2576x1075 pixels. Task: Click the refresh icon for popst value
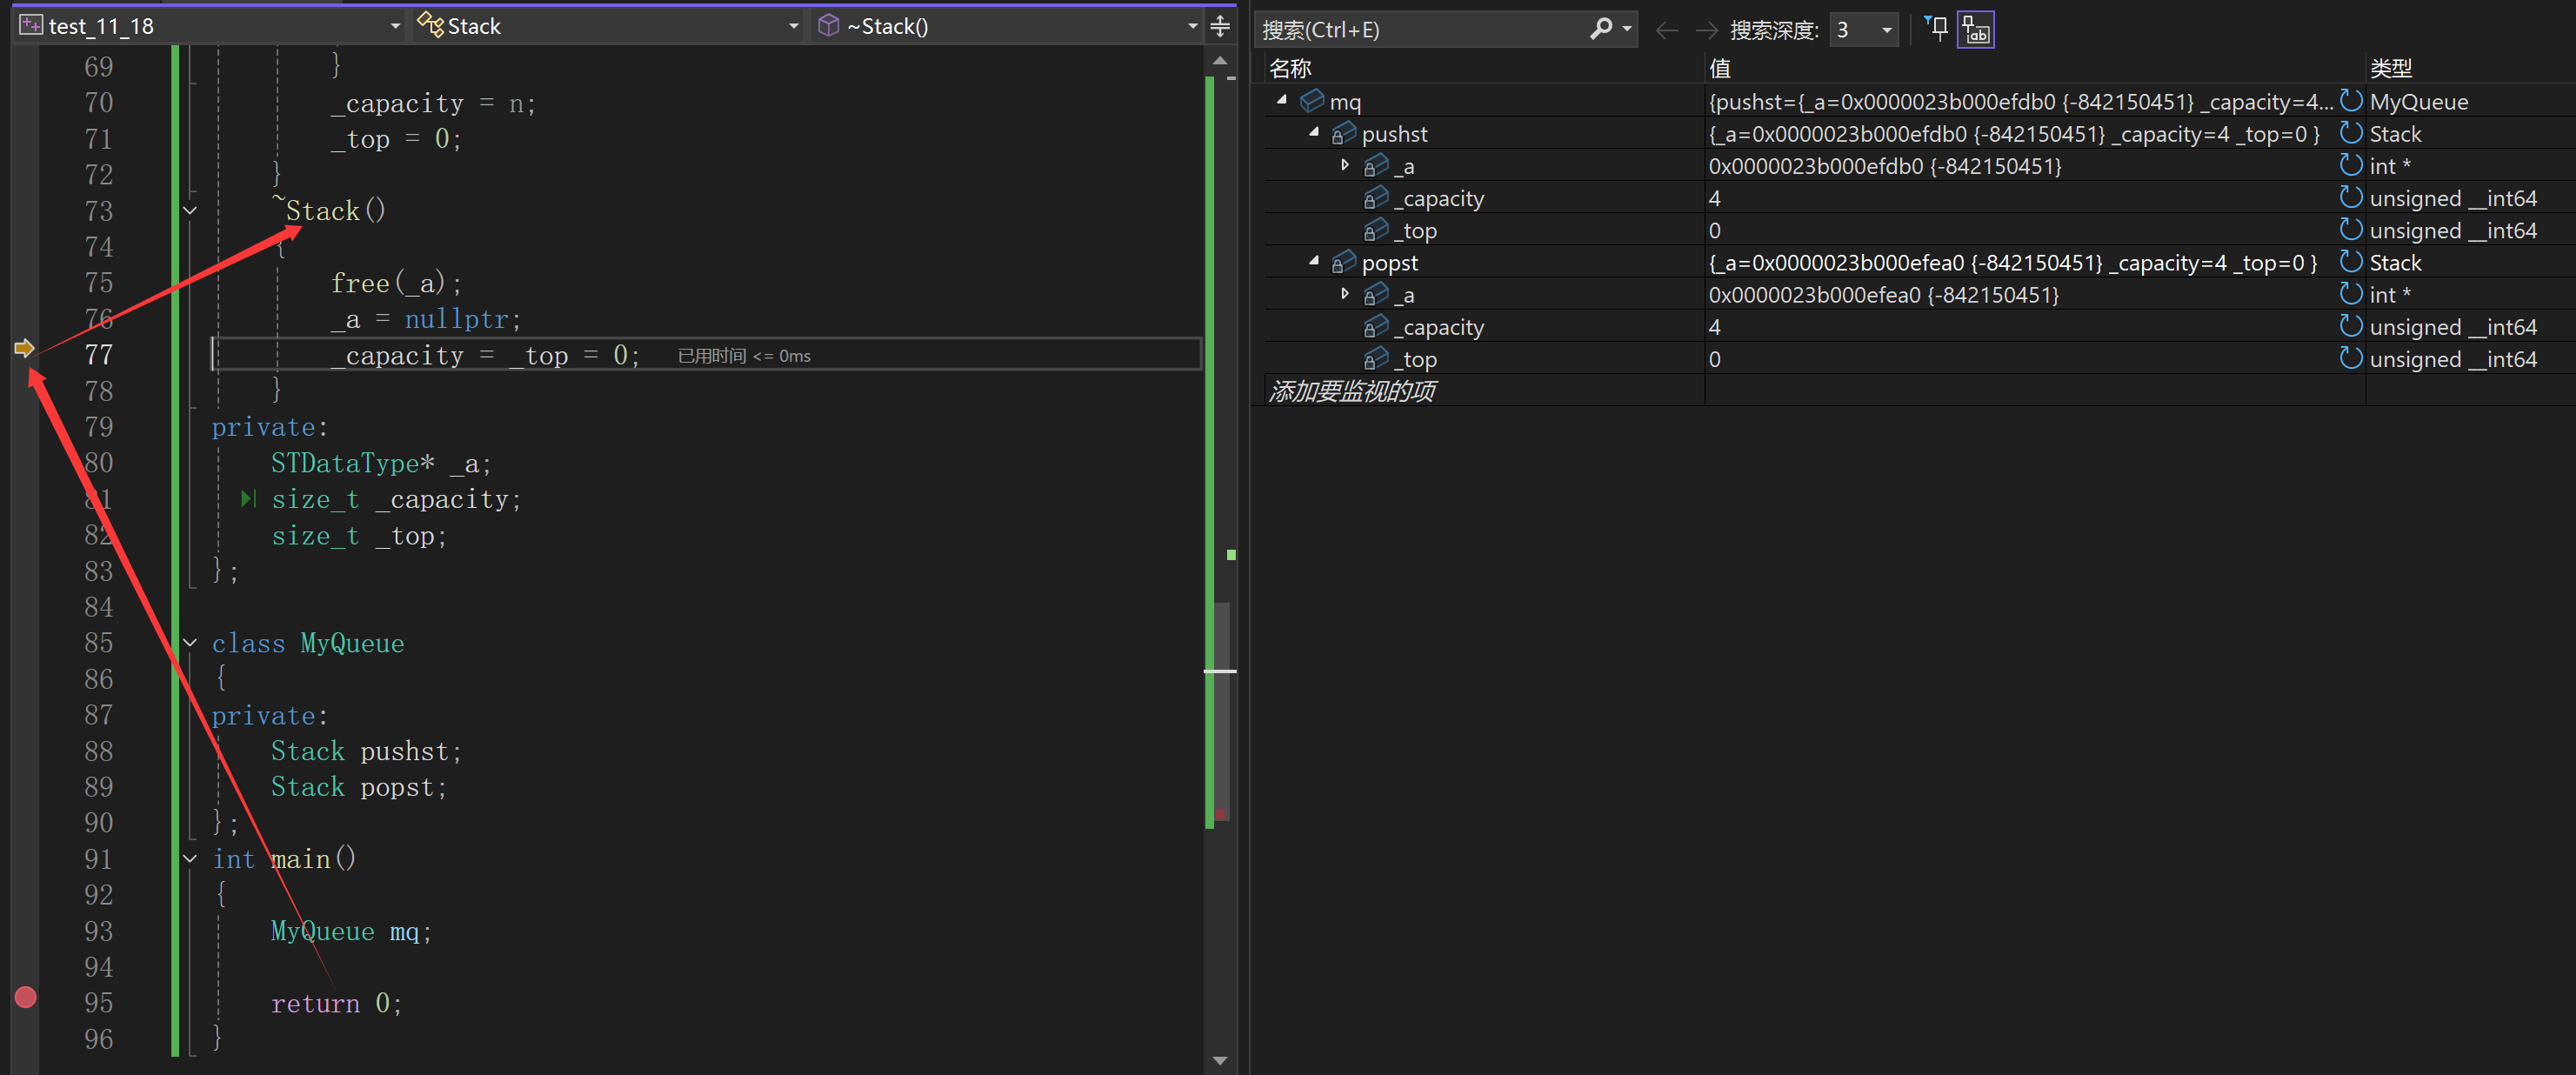[x=2351, y=262]
